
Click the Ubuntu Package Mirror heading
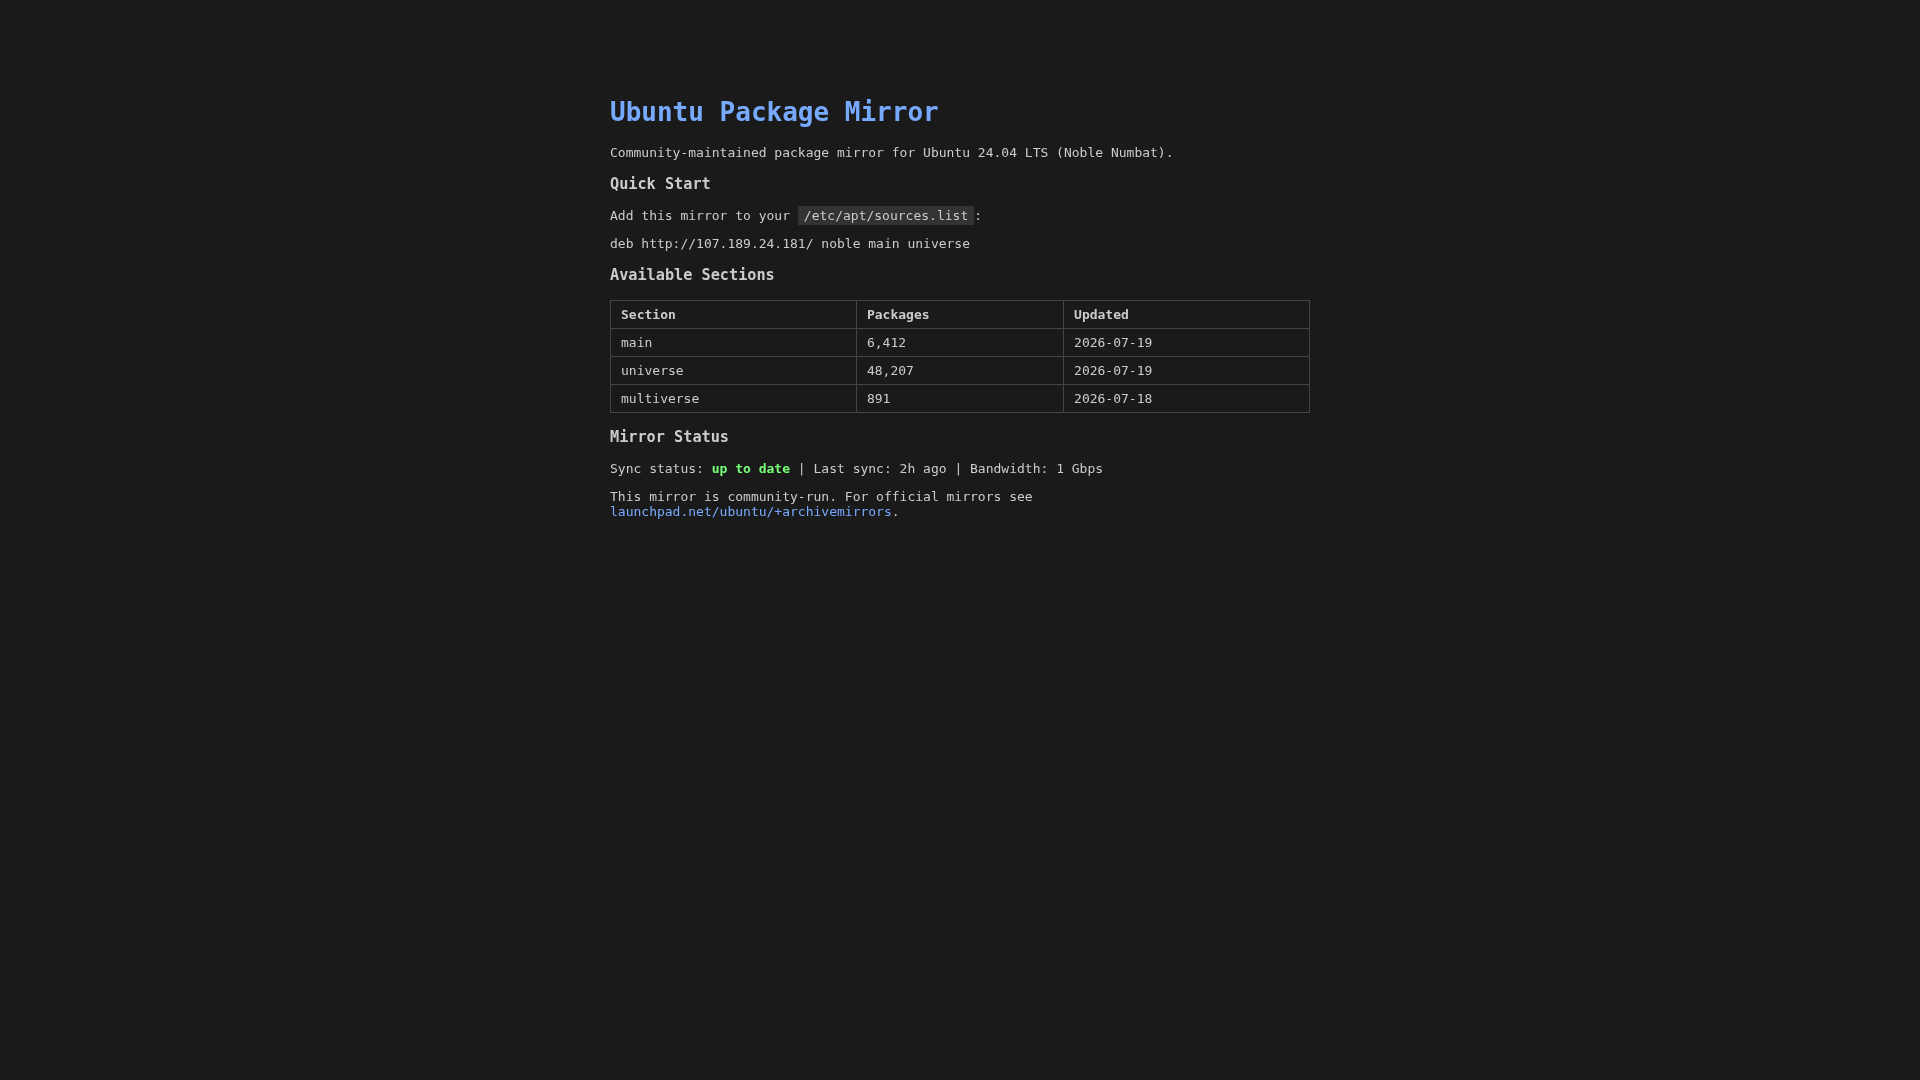[x=774, y=112]
